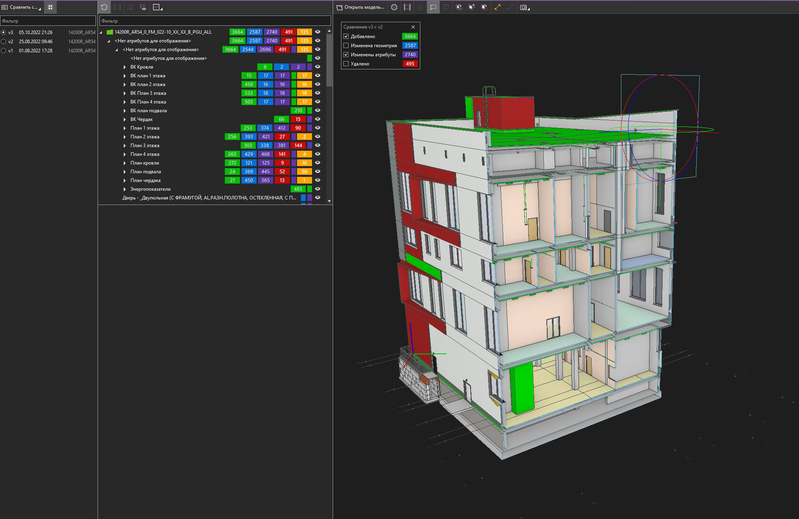Expand the 'ВК Кровля' tree node
Image resolution: width=799 pixels, height=519 pixels.
tap(125, 67)
